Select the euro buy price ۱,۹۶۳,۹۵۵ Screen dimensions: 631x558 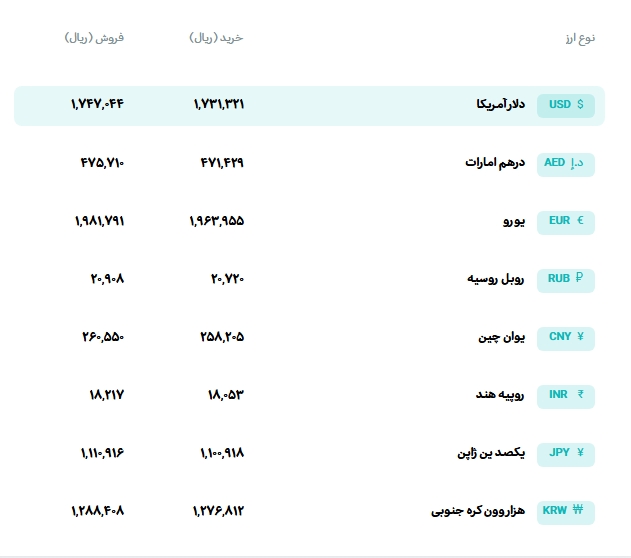(217, 221)
